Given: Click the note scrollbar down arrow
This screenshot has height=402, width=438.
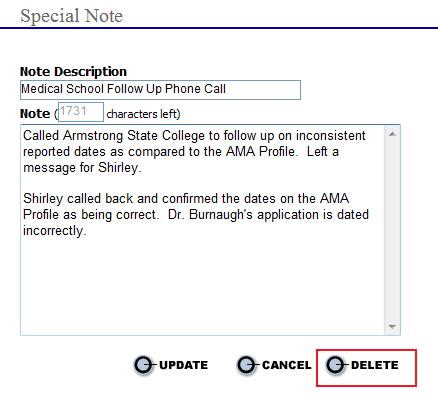Looking at the screenshot, I should [392, 327].
